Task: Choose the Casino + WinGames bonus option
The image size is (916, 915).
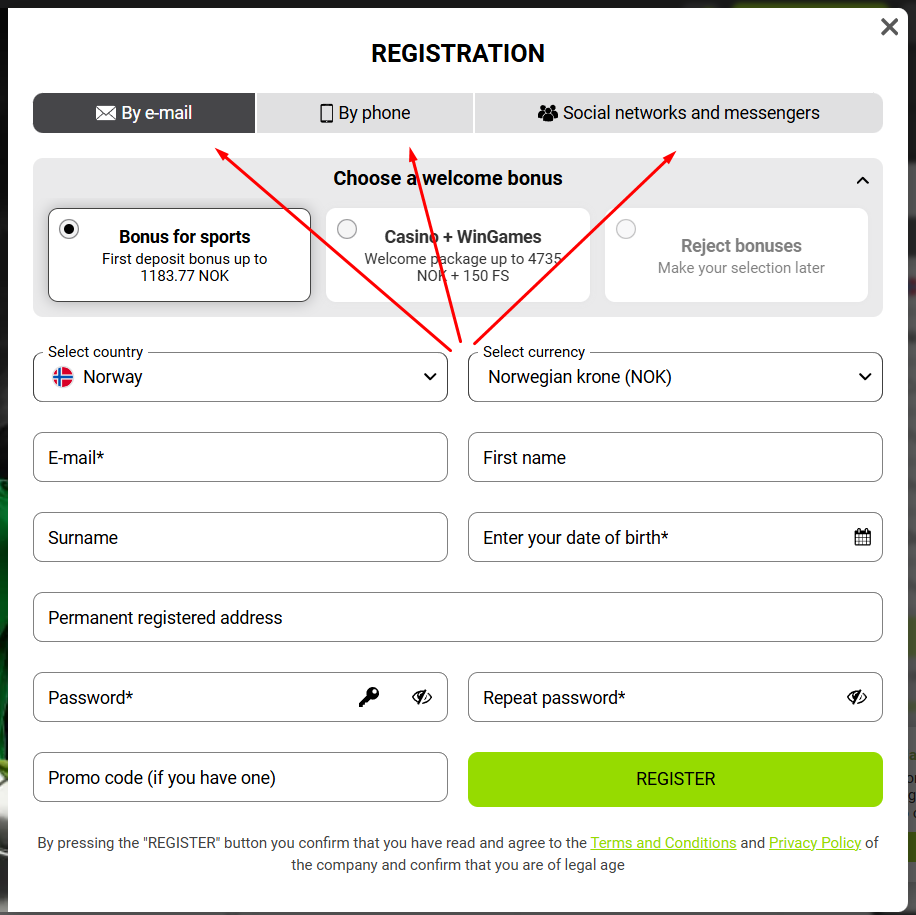Action: point(347,229)
